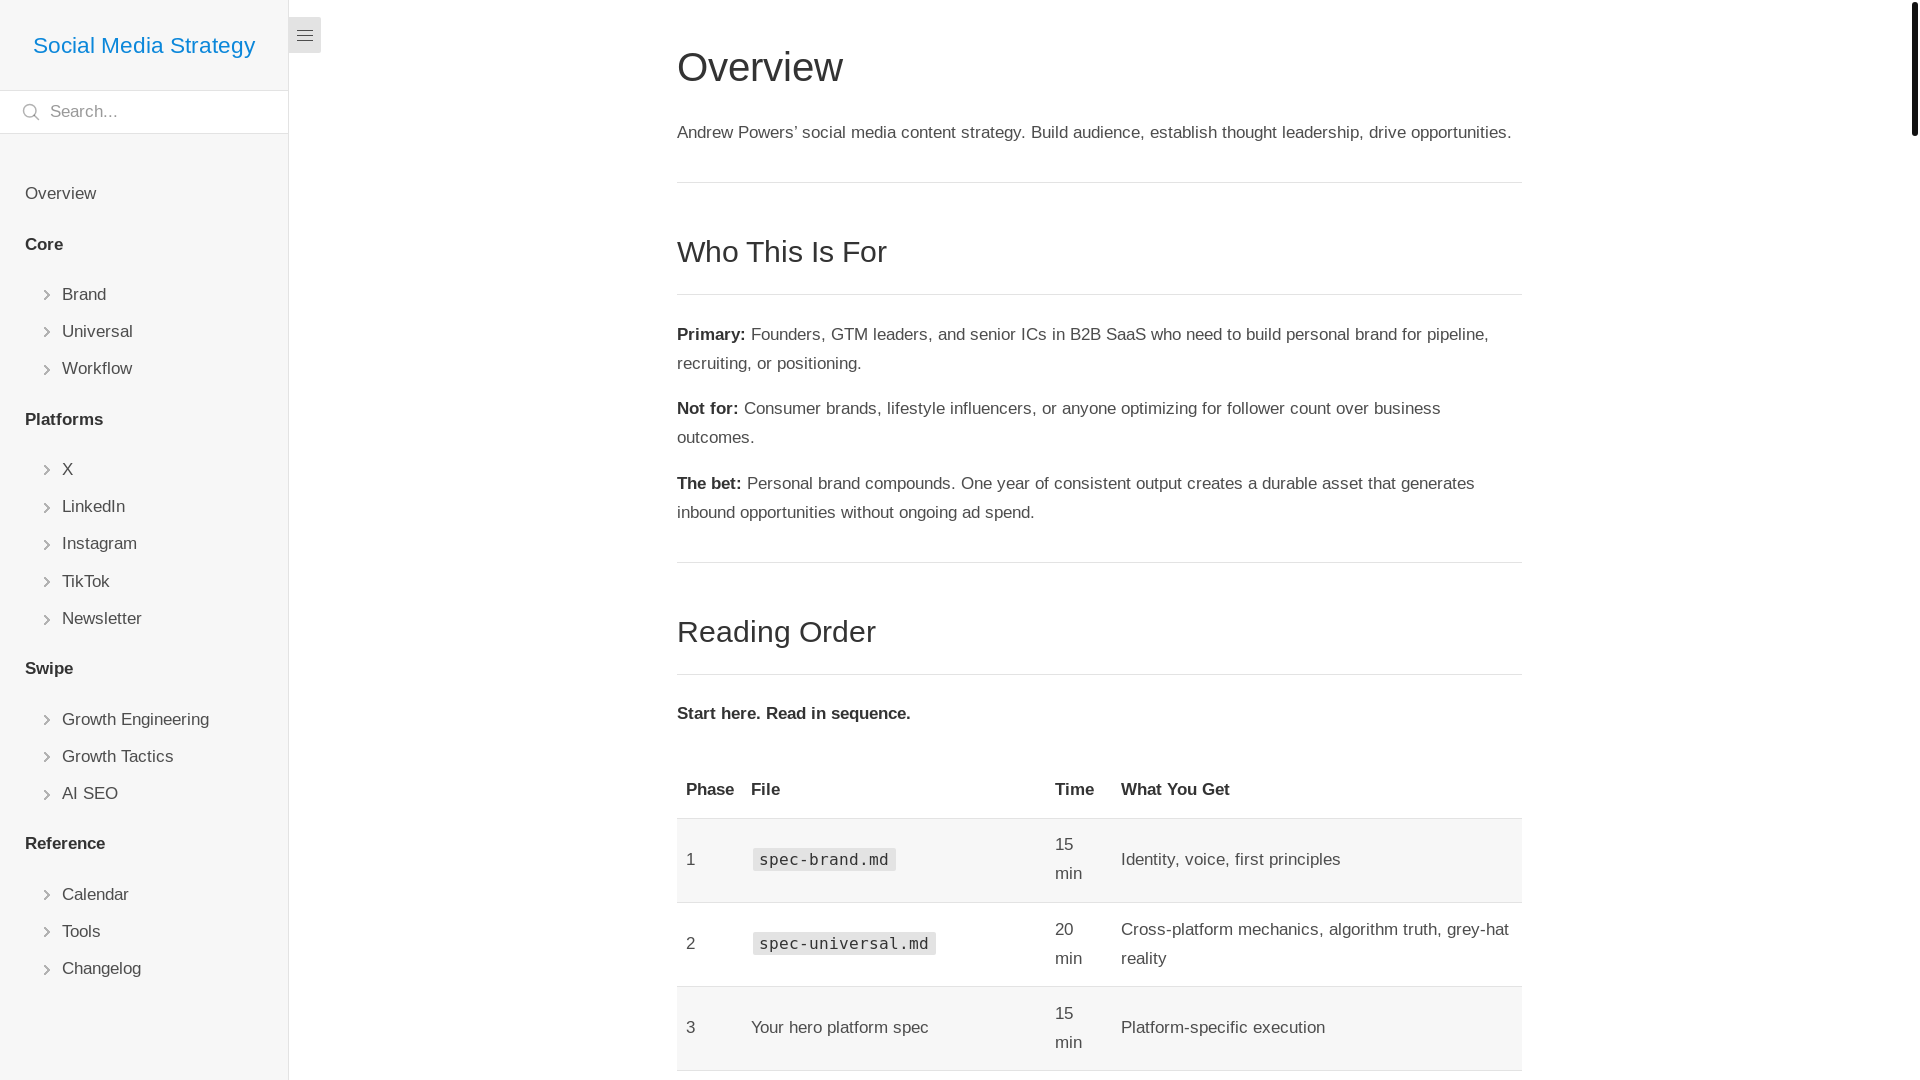Open the Changelog page link
Image resolution: width=1920 pixels, height=1080 pixels.
pyautogui.click(x=101, y=969)
